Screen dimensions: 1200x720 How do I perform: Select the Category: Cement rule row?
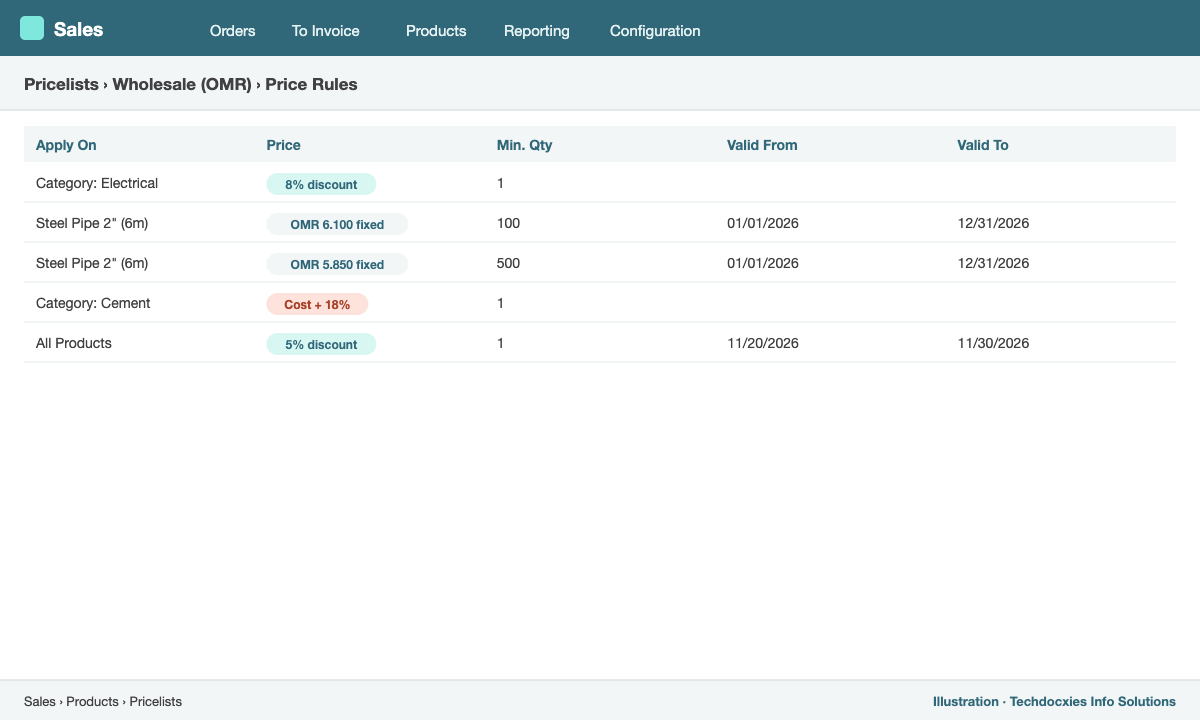tap(600, 303)
